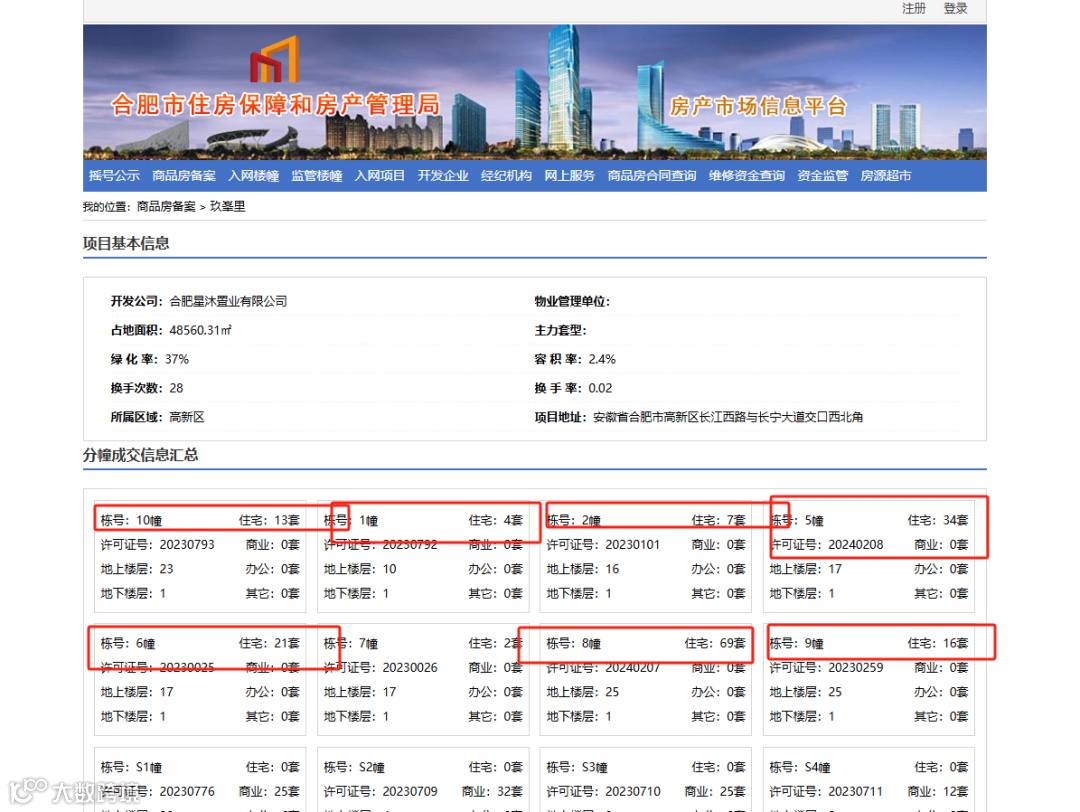Select 监管楼幢 in navigation bar
The image size is (1080, 812).
(x=317, y=176)
